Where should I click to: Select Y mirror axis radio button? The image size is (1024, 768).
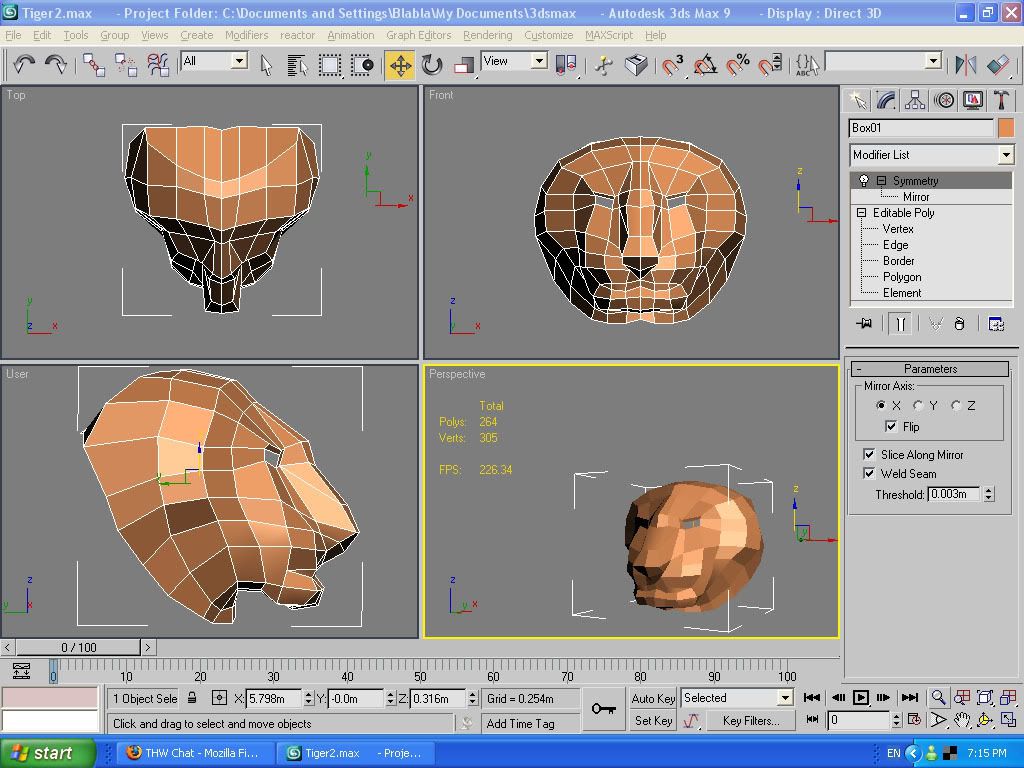click(918, 406)
